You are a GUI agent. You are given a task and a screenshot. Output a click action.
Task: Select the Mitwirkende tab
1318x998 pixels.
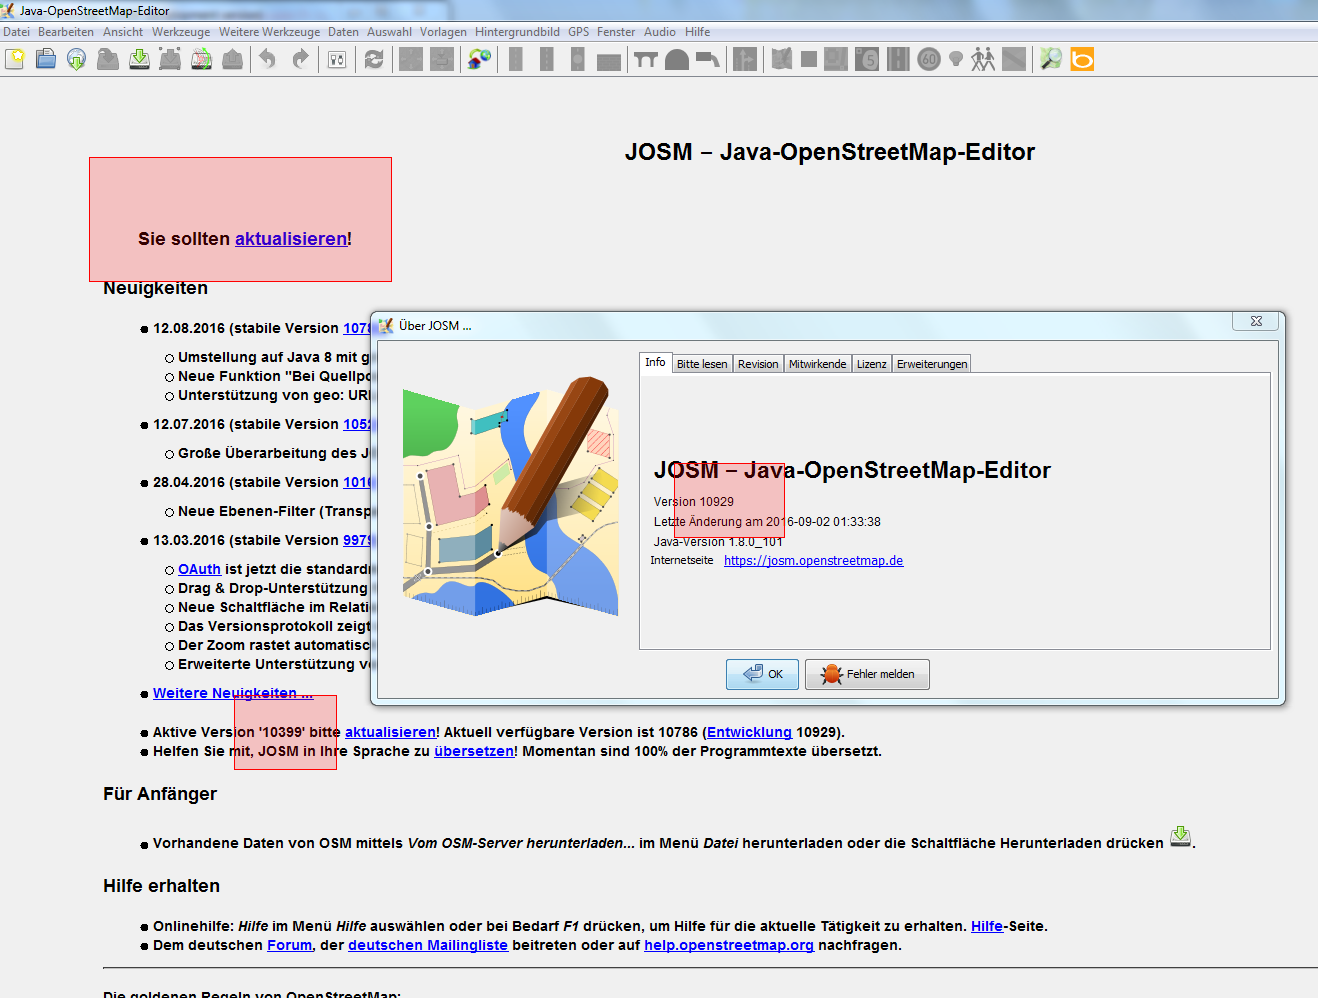point(817,364)
